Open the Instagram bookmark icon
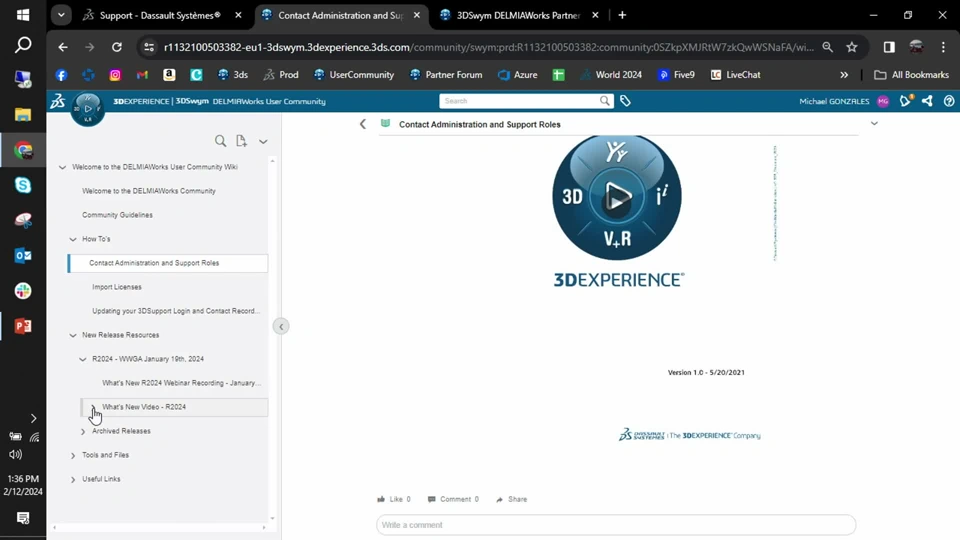This screenshot has width=960, height=540. [115, 75]
